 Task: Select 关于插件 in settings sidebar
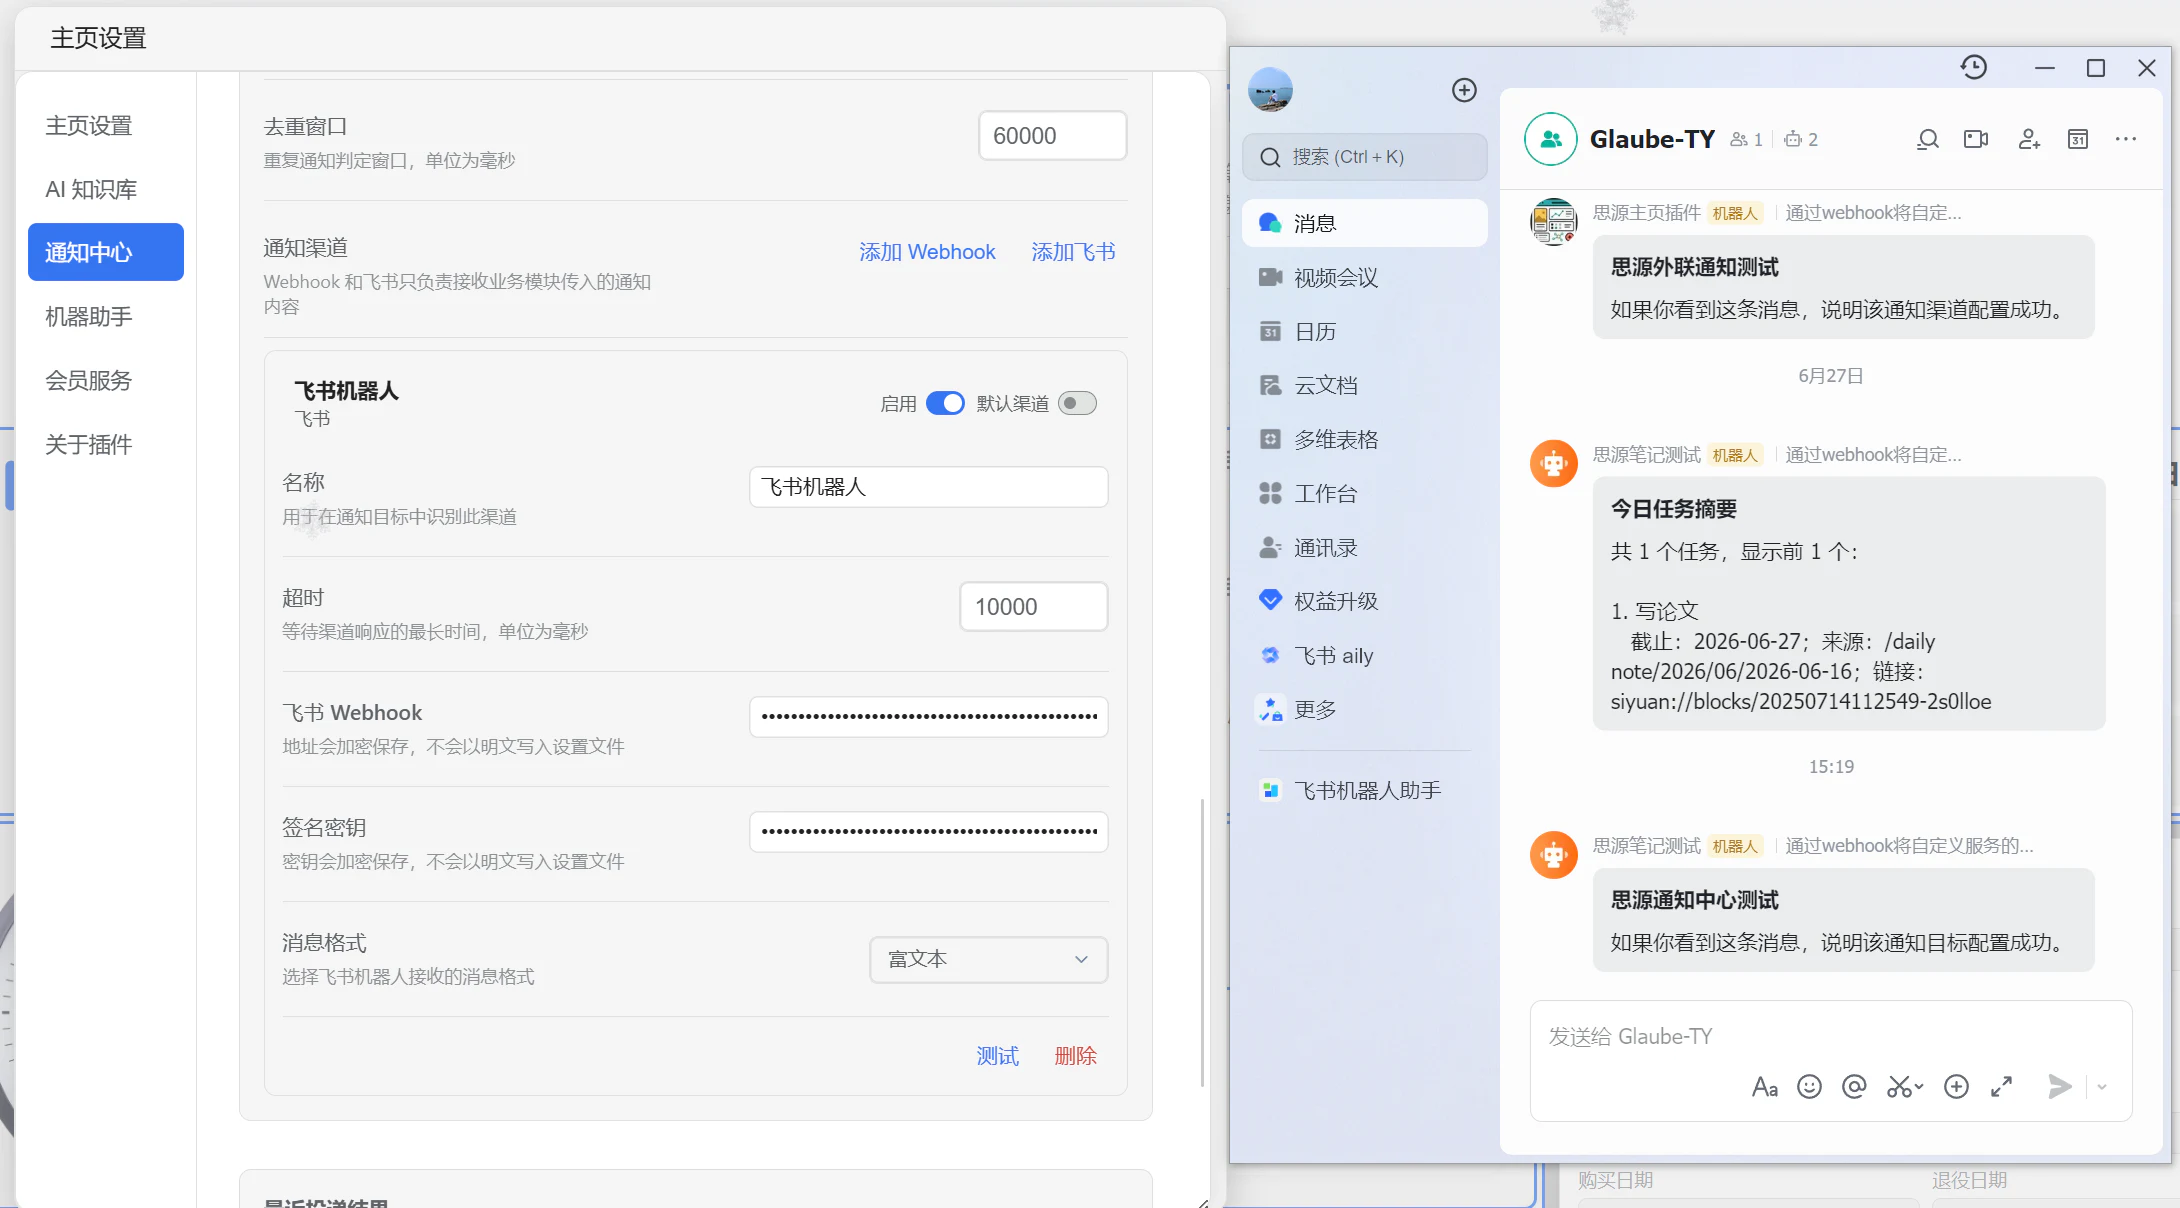coord(106,444)
